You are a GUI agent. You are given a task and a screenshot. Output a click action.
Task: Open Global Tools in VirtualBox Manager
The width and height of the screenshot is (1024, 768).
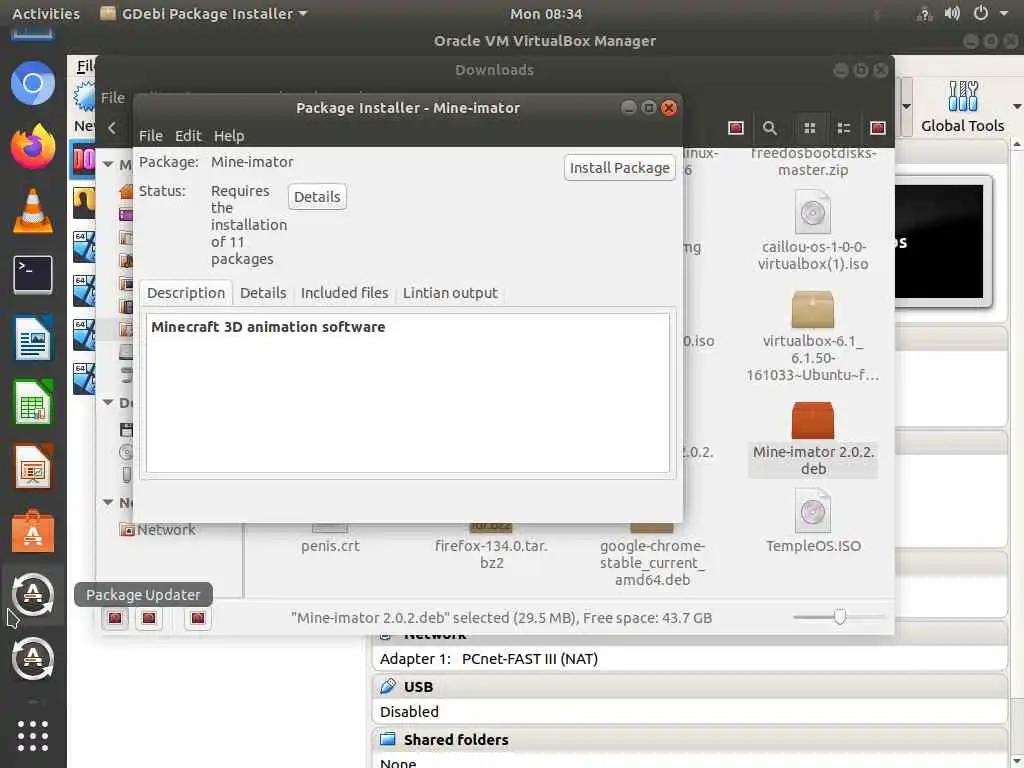pyautogui.click(x=963, y=106)
